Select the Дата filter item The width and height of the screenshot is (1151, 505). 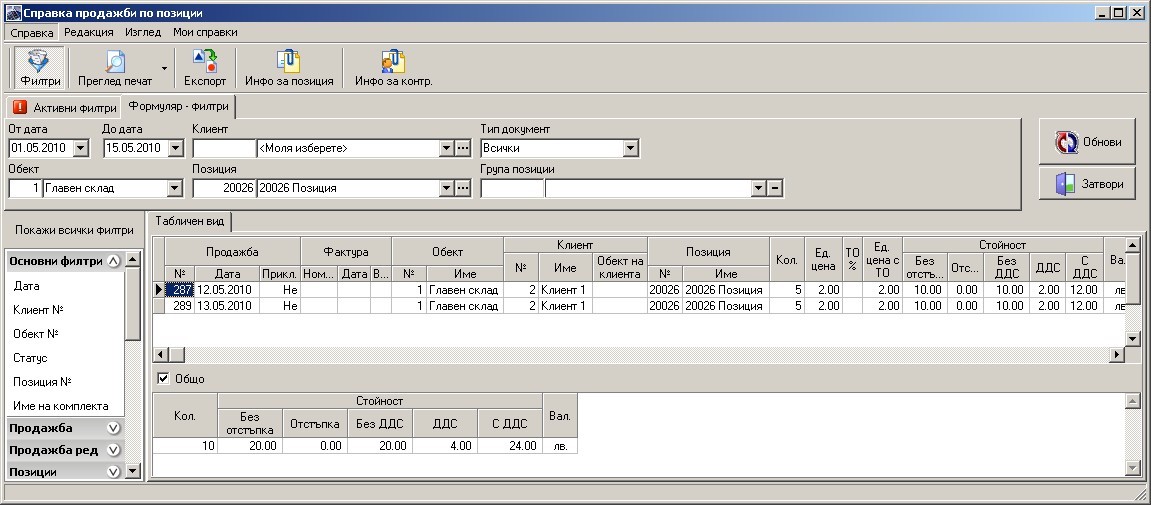pyautogui.click(x=26, y=286)
